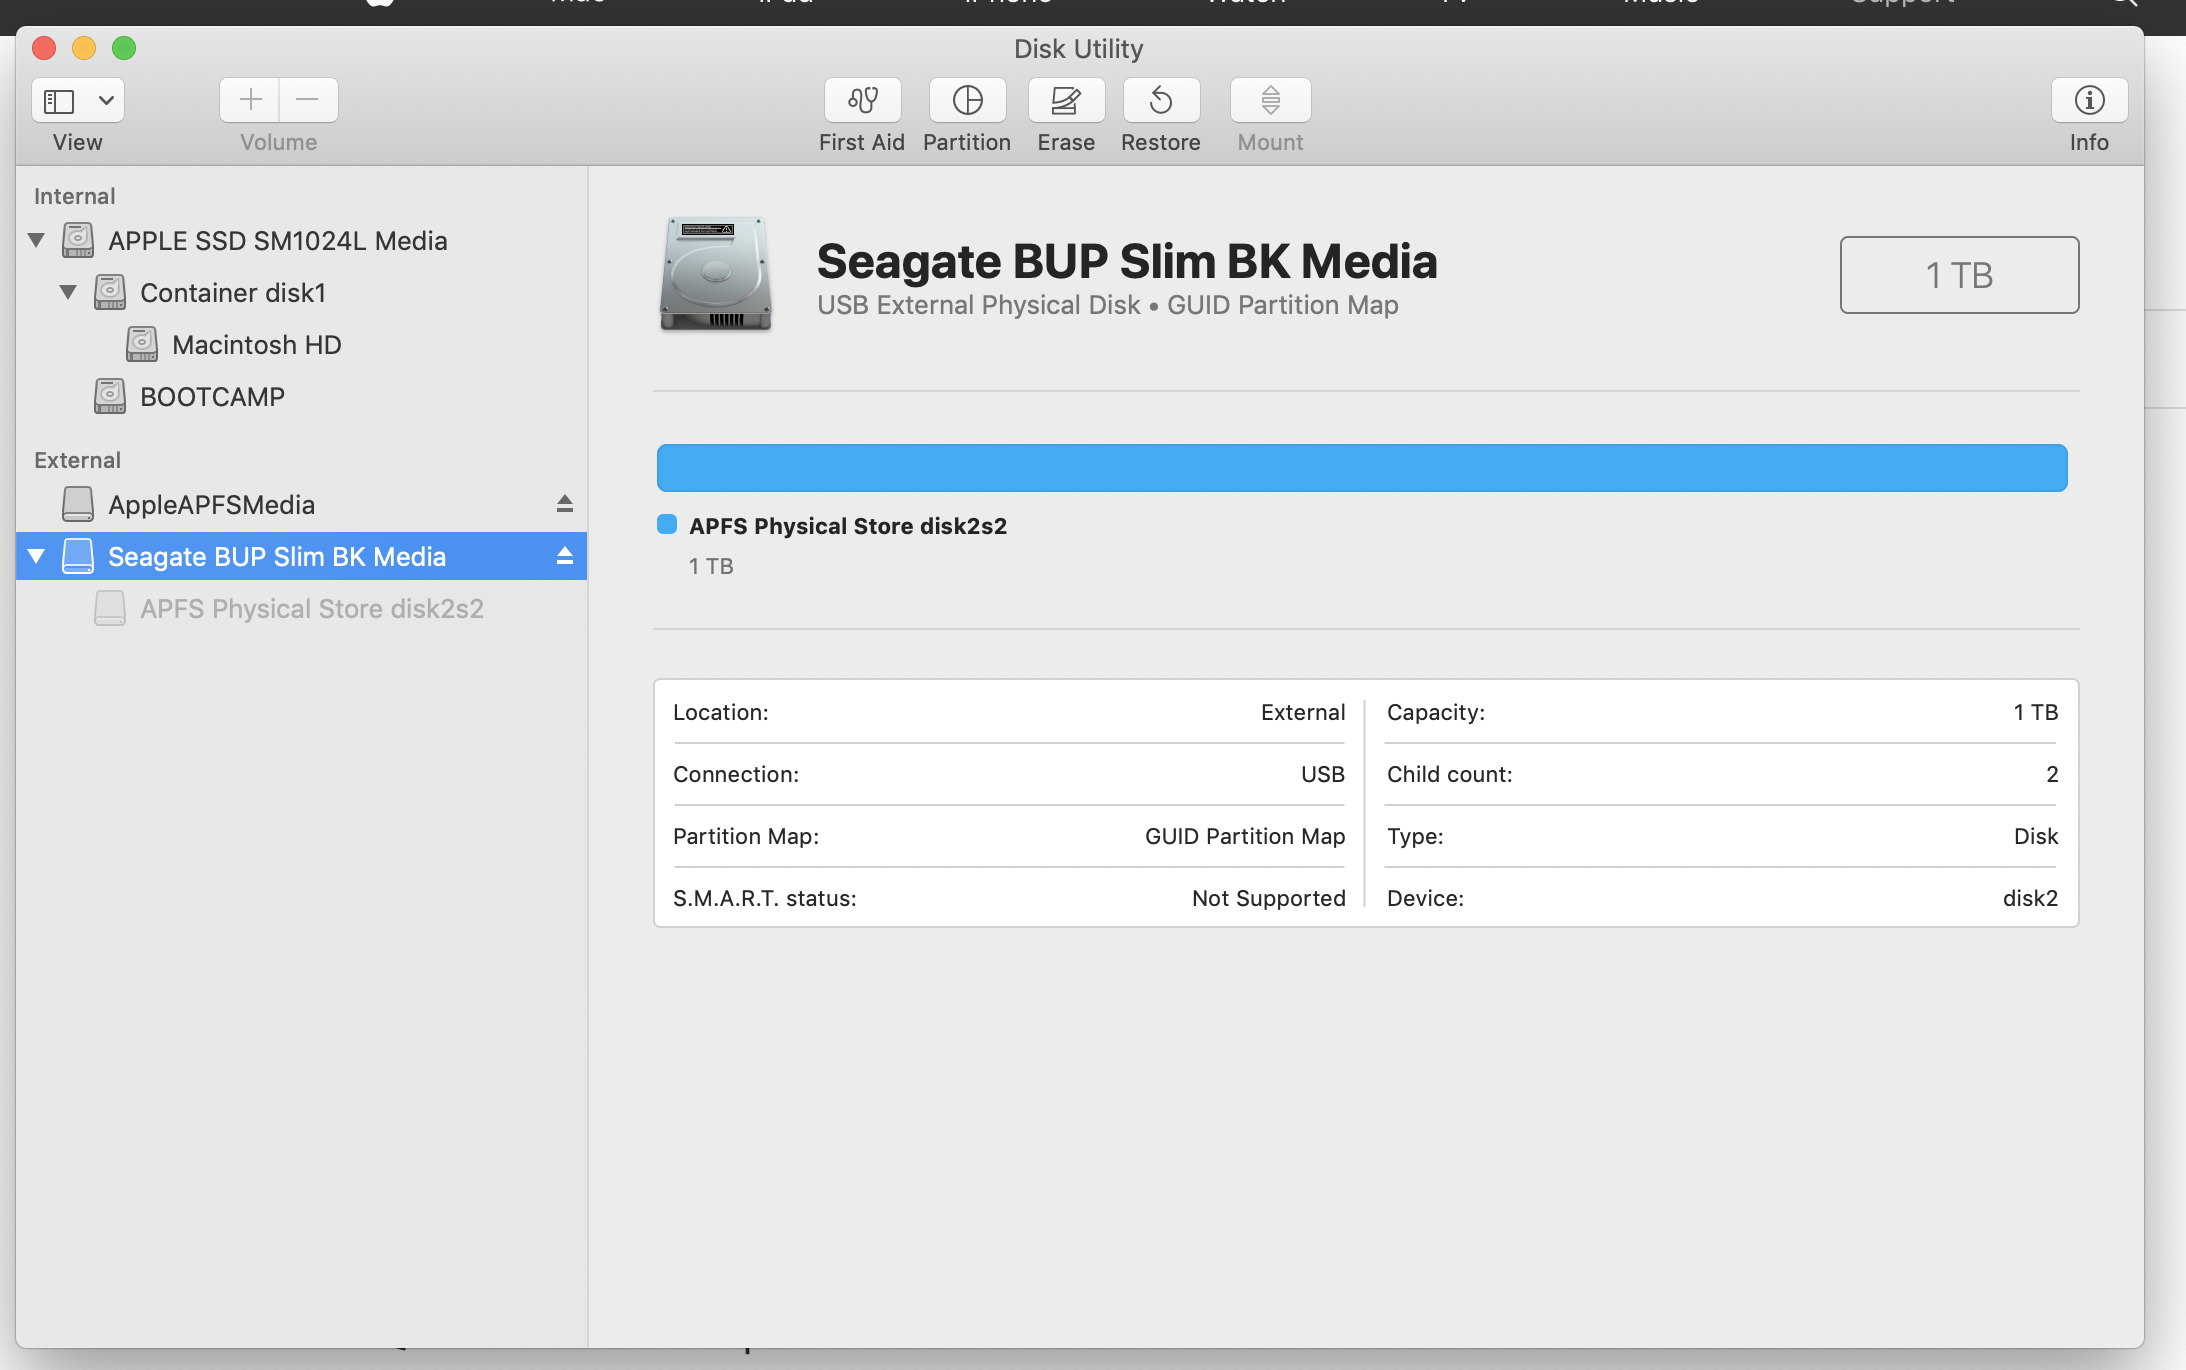Eject the Seagate BUP Slim BK Media
The width and height of the screenshot is (2186, 1370).
[x=565, y=556]
